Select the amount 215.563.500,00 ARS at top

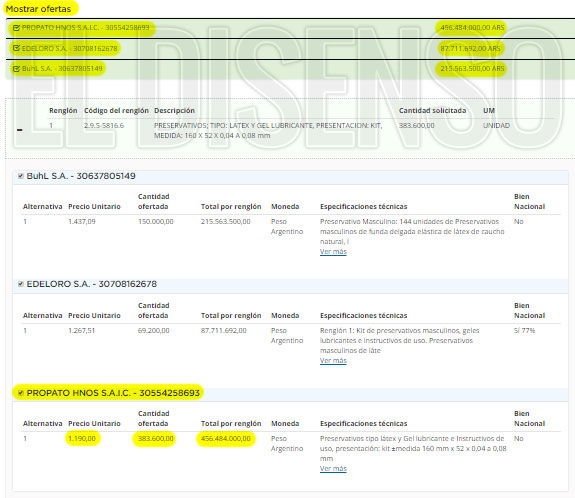click(x=472, y=69)
